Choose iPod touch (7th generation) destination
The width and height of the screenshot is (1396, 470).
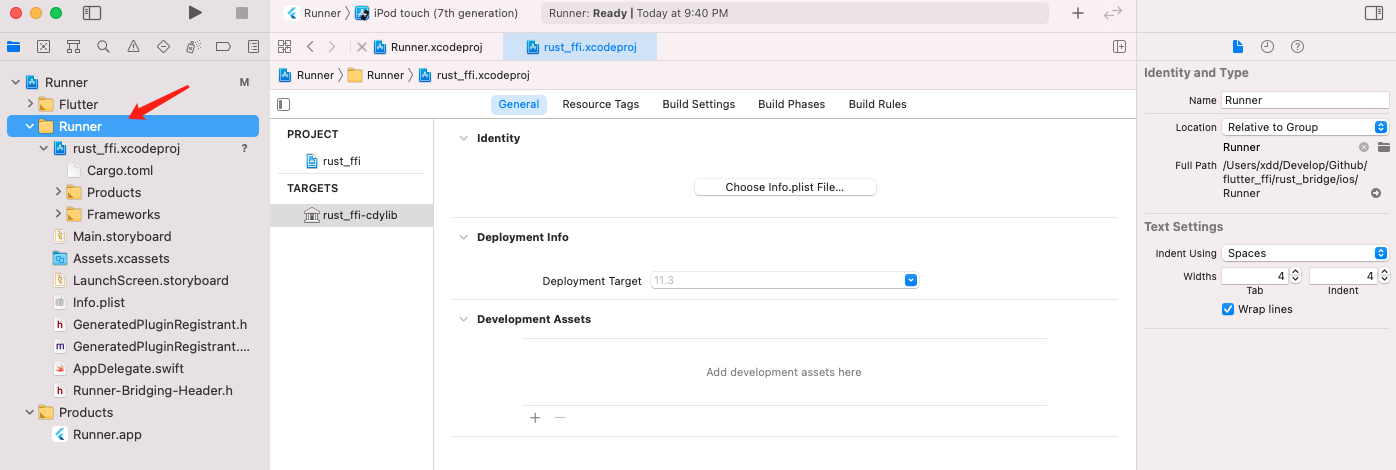pyautogui.click(x=437, y=13)
